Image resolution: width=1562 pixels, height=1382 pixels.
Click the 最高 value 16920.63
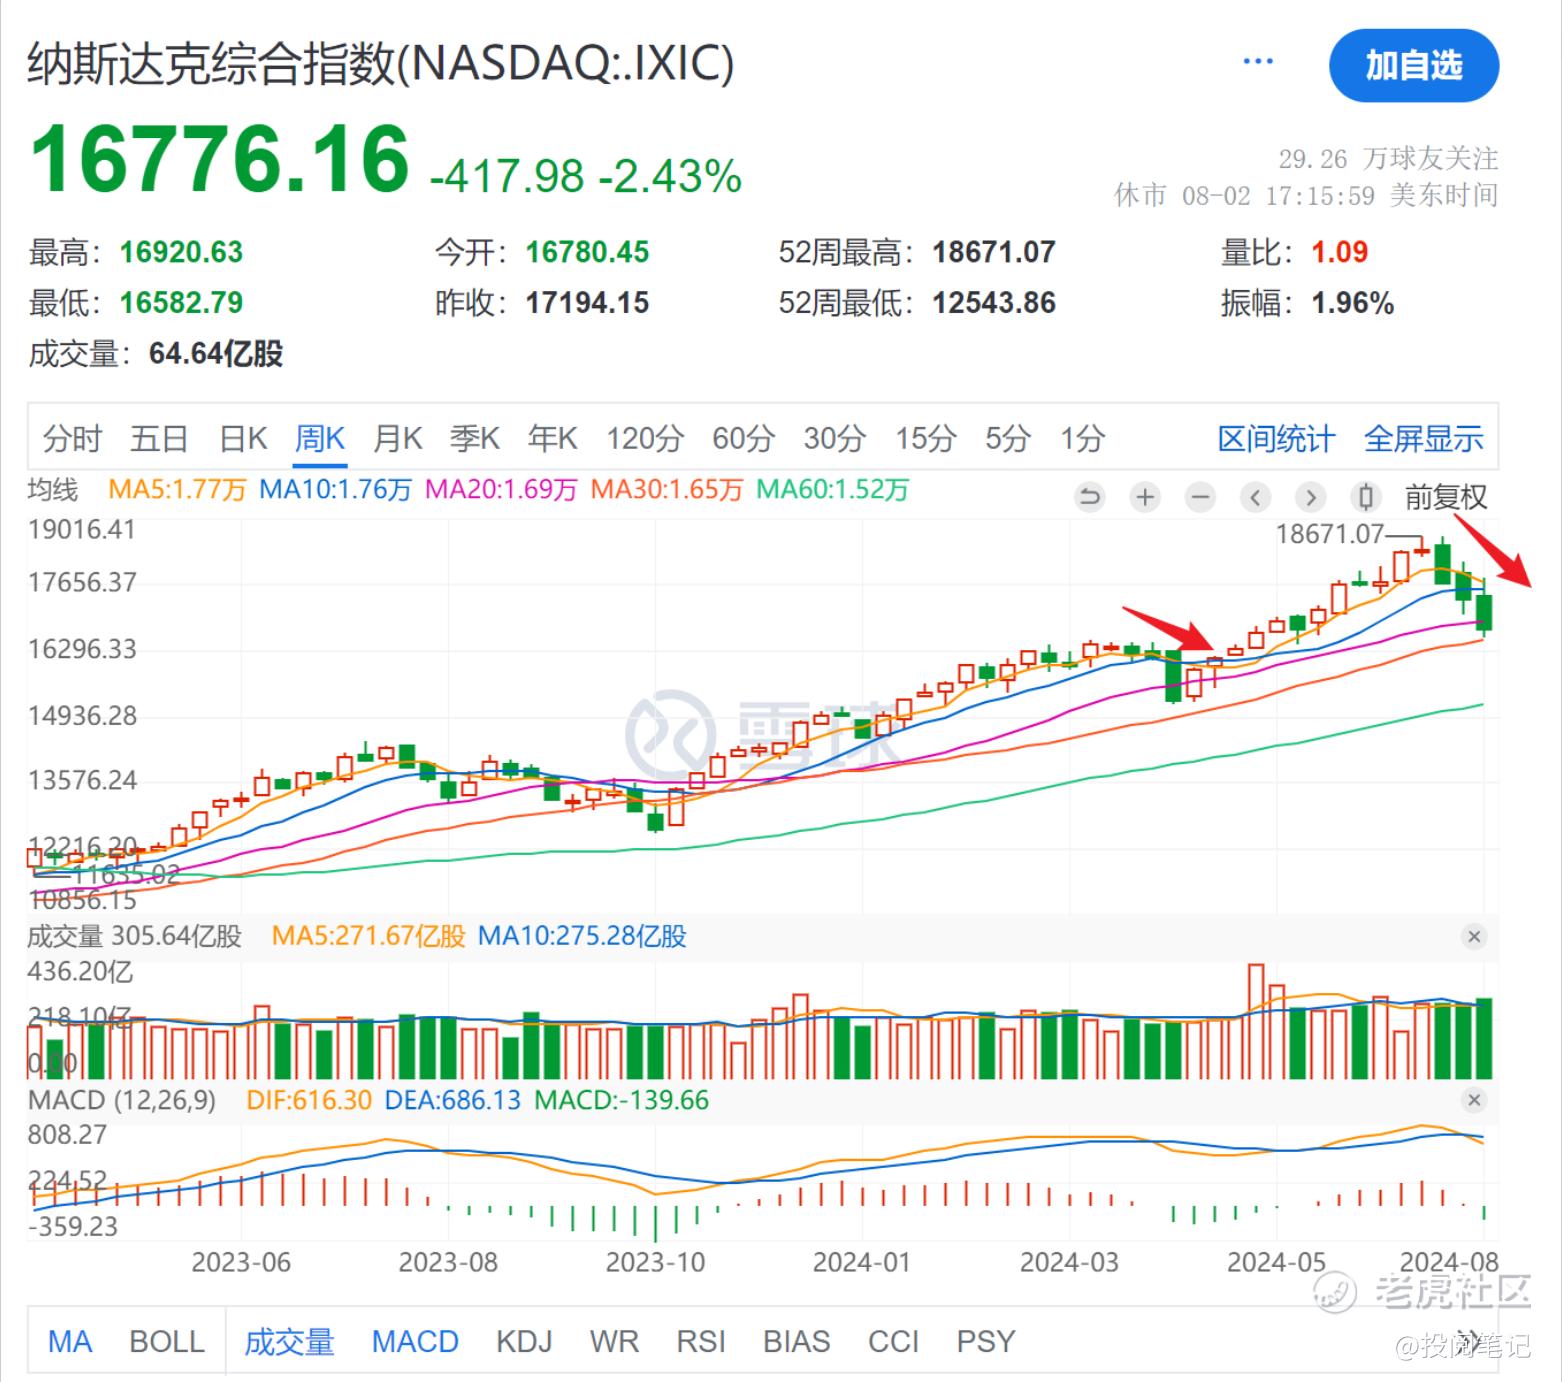pyautogui.click(x=181, y=252)
